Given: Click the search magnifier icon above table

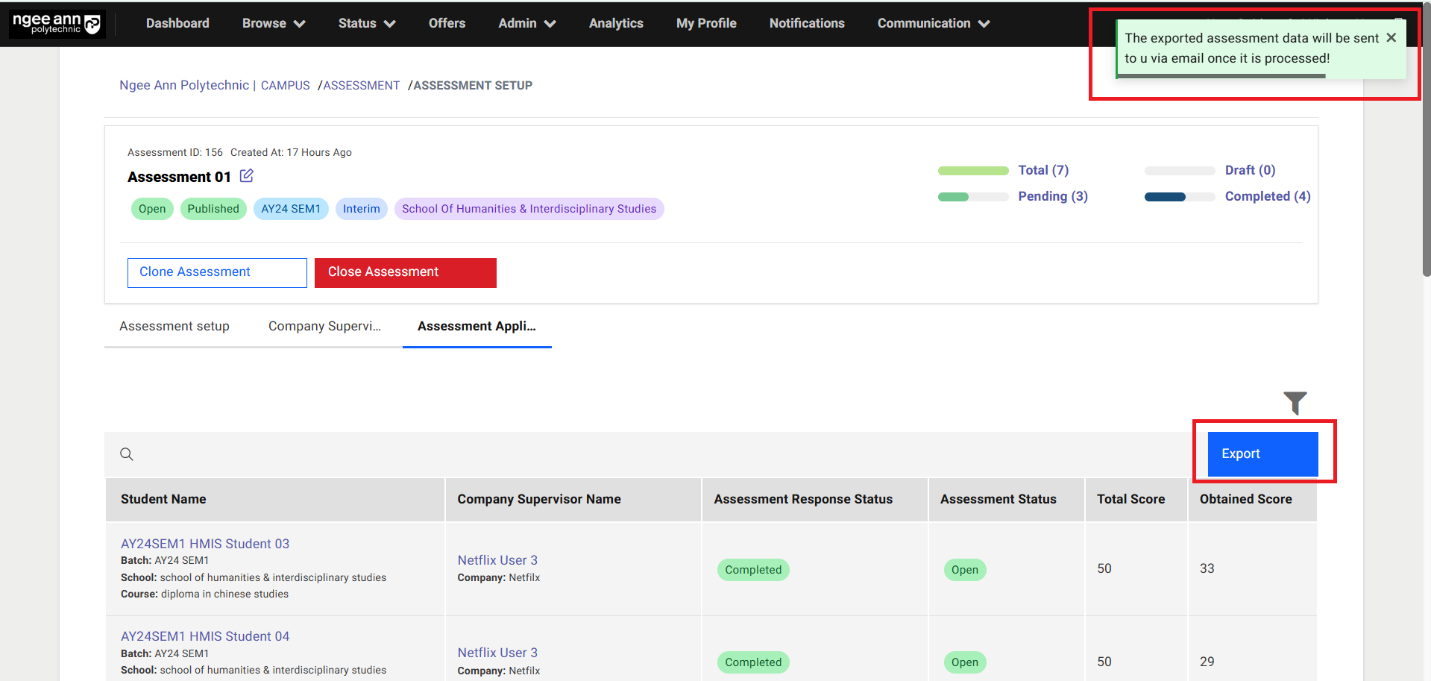Looking at the screenshot, I should pos(127,454).
